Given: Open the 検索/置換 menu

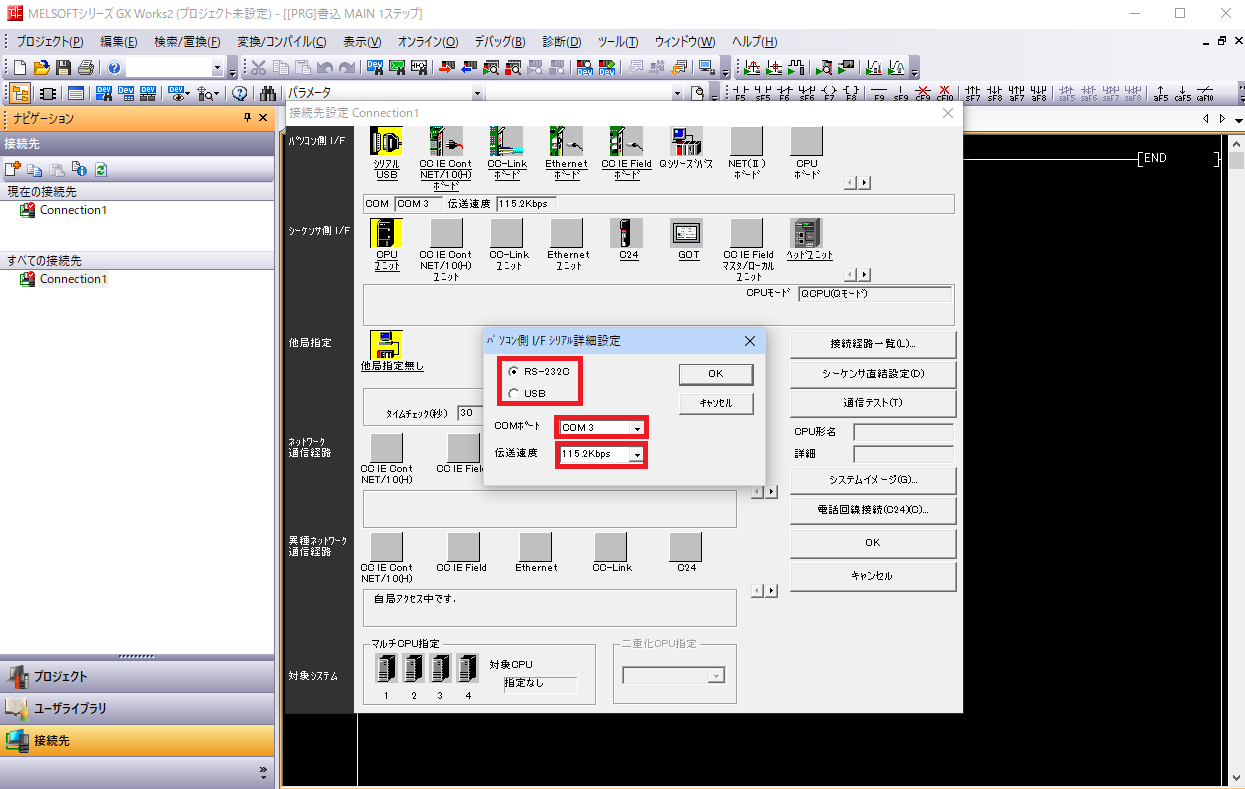Looking at the screenshot, I should [x=187, y=42].
